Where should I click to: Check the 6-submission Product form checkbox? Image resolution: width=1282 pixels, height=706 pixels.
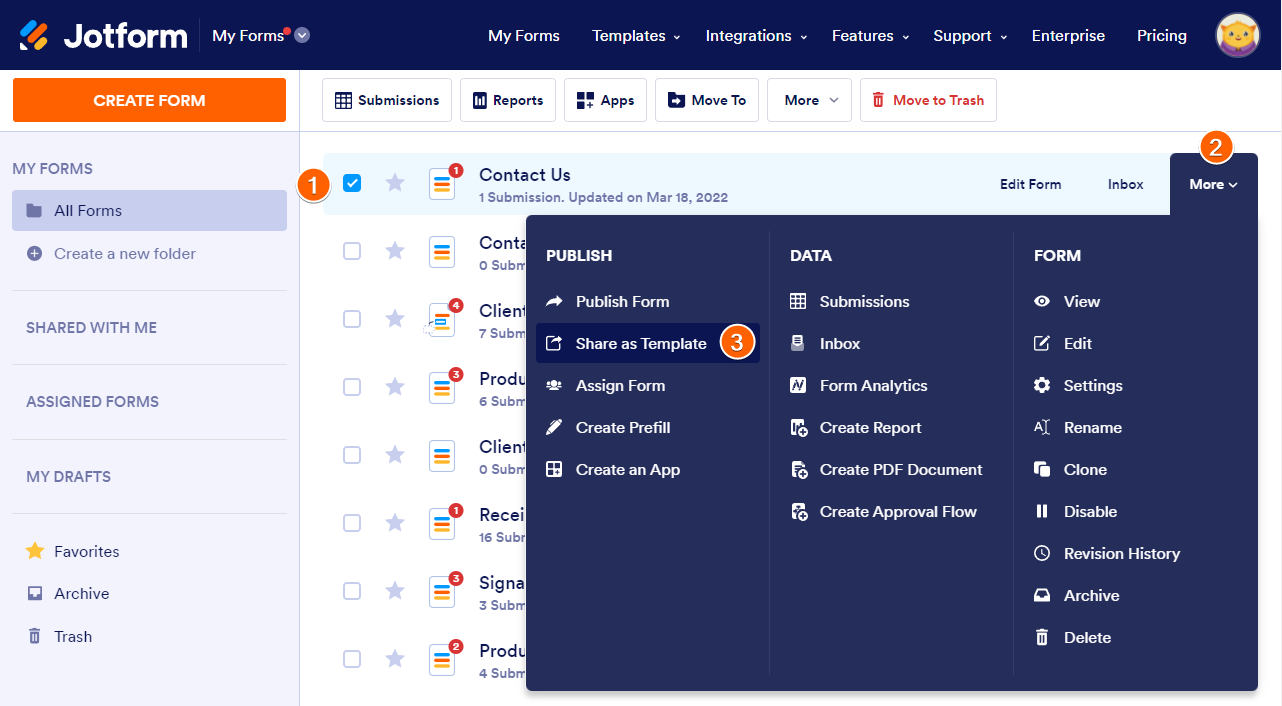pyautogui.click(x=352, y=387)
